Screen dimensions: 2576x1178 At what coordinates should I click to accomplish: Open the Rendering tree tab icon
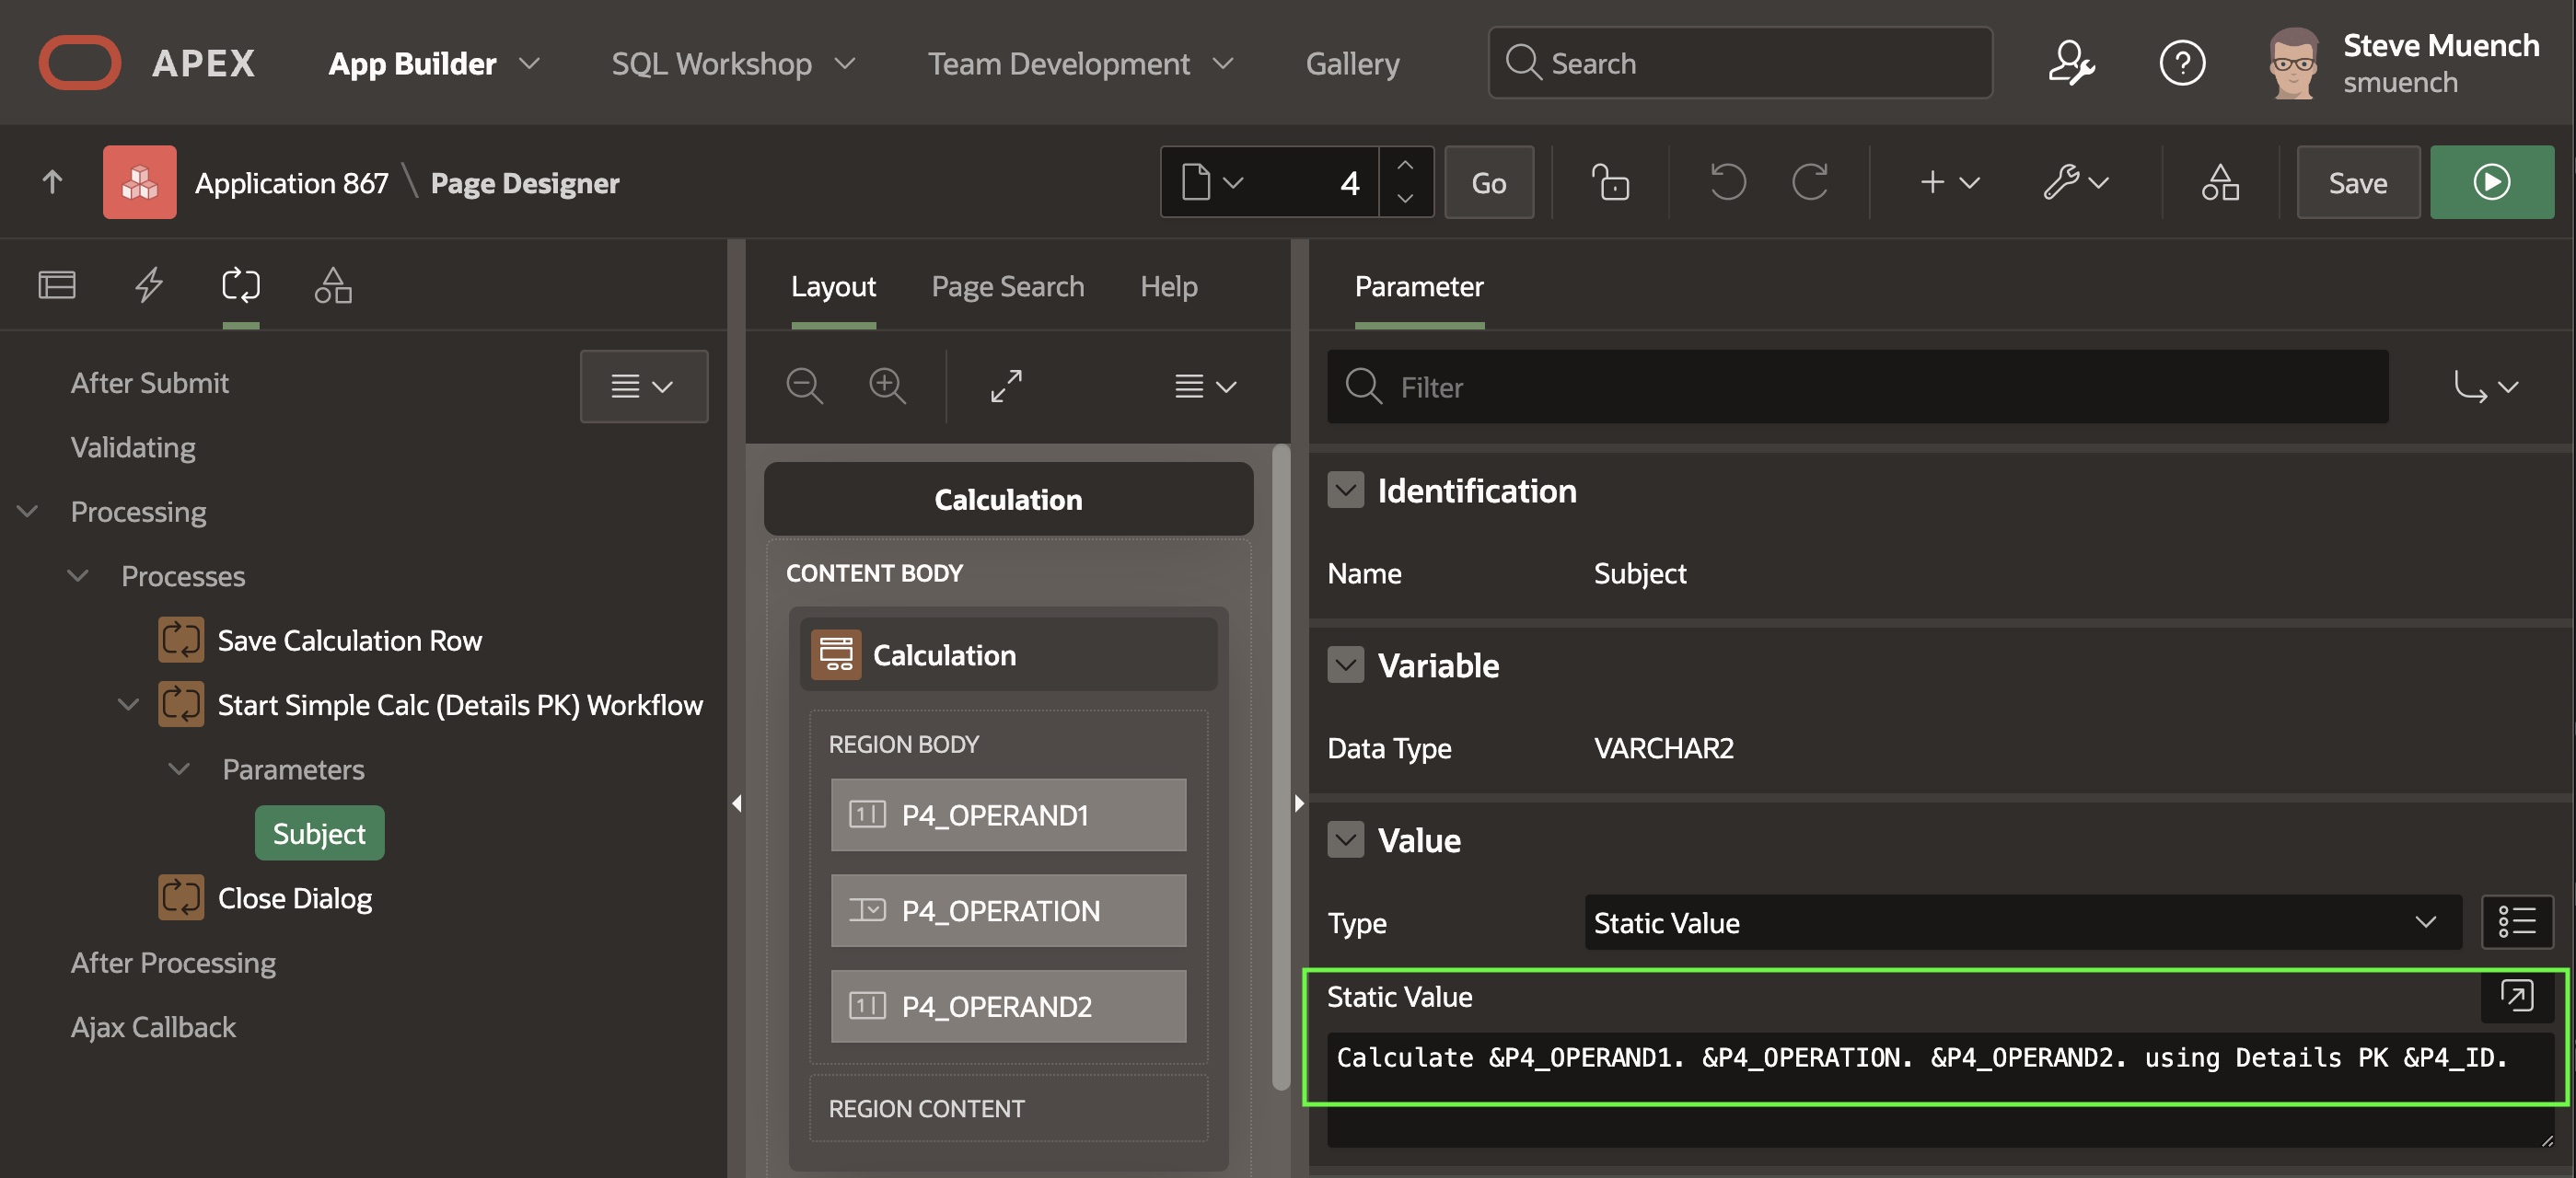pyautogui.click(x=57, y=285)
